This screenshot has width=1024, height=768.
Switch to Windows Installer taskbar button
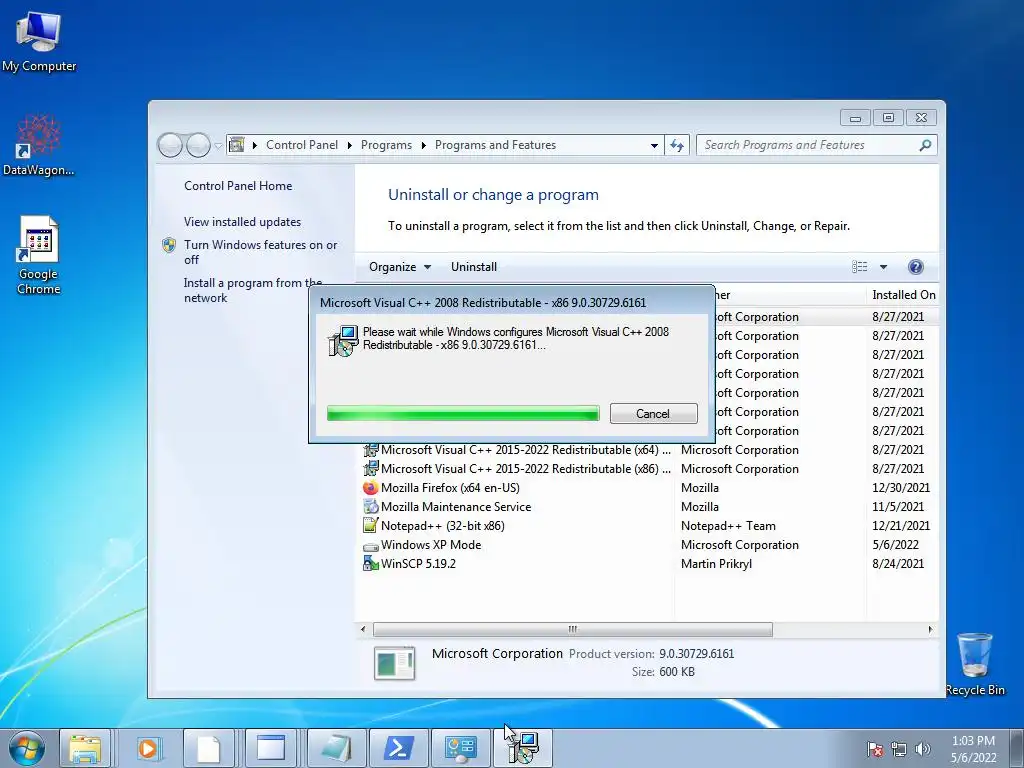(x=522, y=748)
